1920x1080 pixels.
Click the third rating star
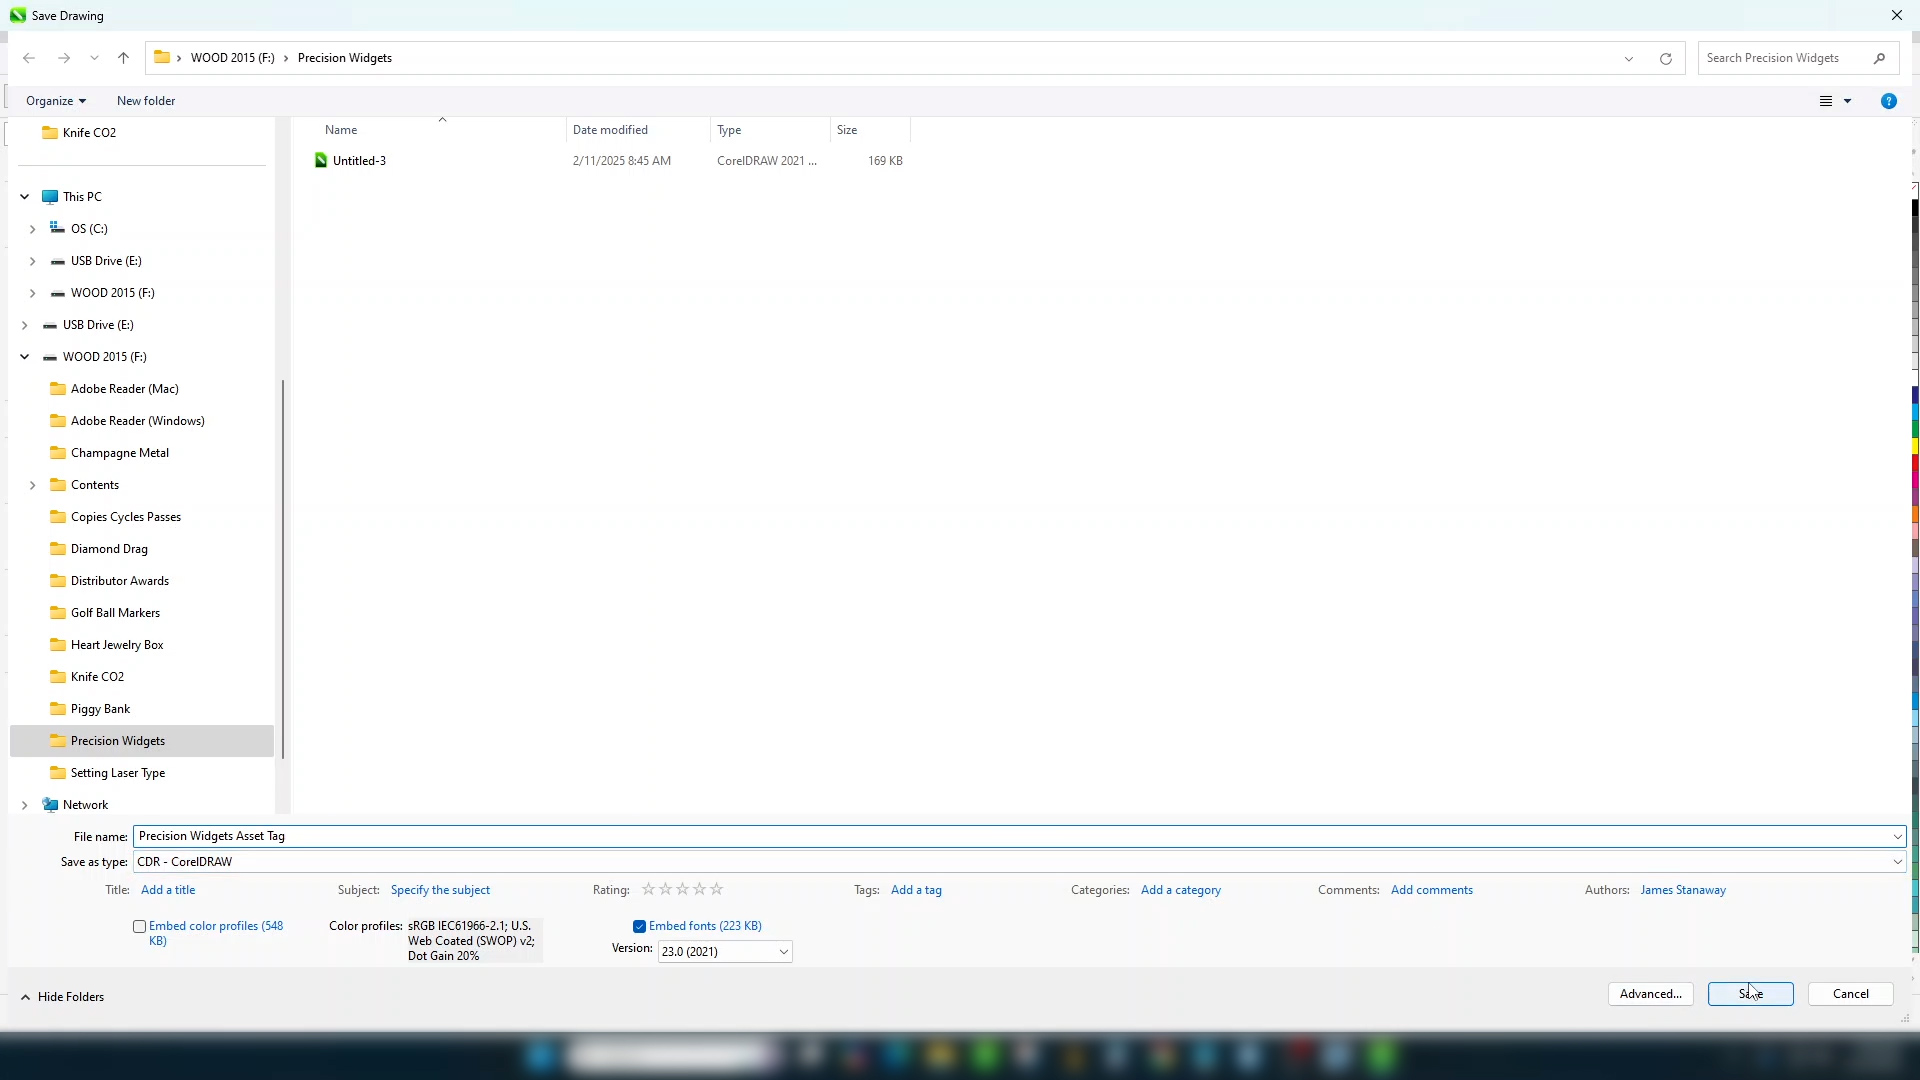coord(682,889)
